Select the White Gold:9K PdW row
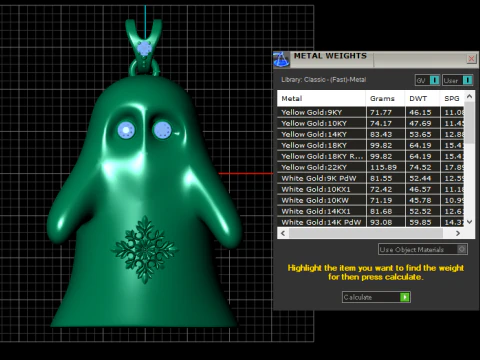Viewport: 480px width, 360px height. click(x=371, y=178)
